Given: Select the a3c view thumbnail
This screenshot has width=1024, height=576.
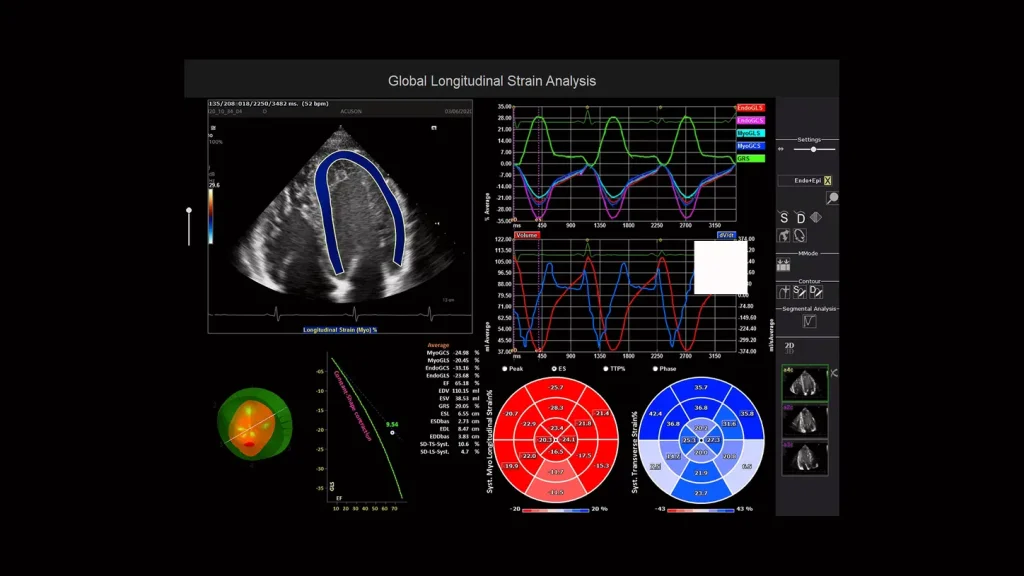Looking at the screenshot, I should tap(804, 456).
